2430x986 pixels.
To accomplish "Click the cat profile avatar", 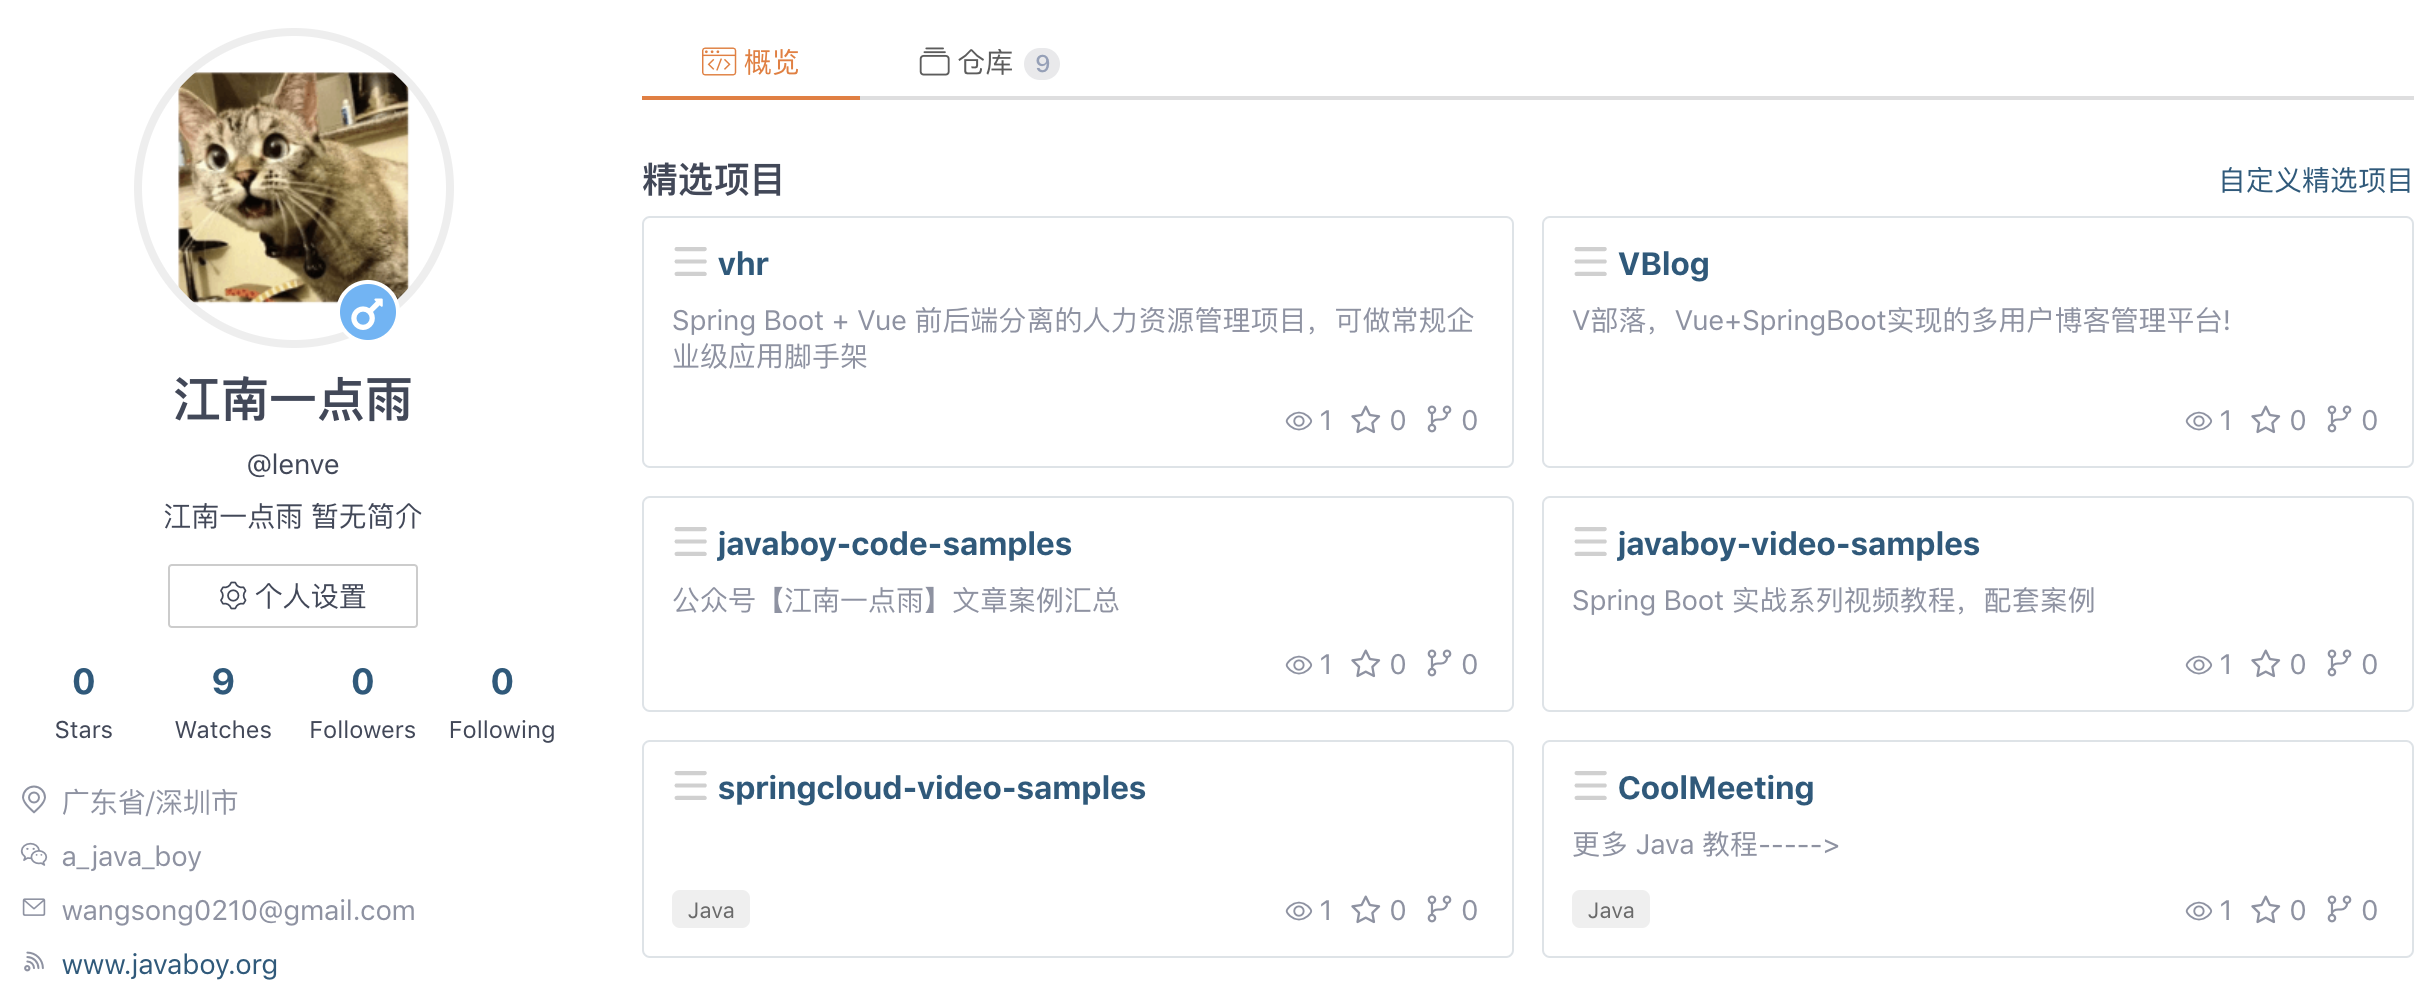I will (293, 187).
